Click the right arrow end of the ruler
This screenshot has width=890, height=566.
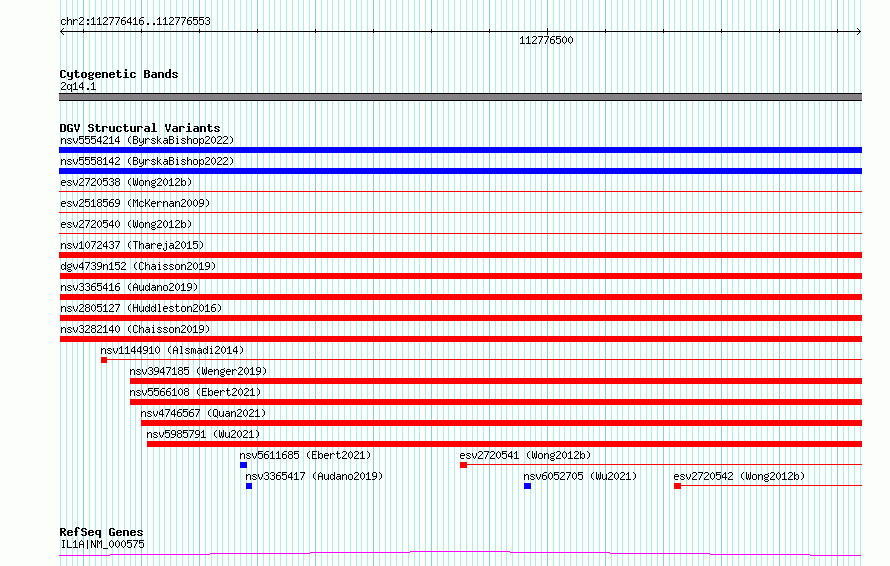(859, 32)
